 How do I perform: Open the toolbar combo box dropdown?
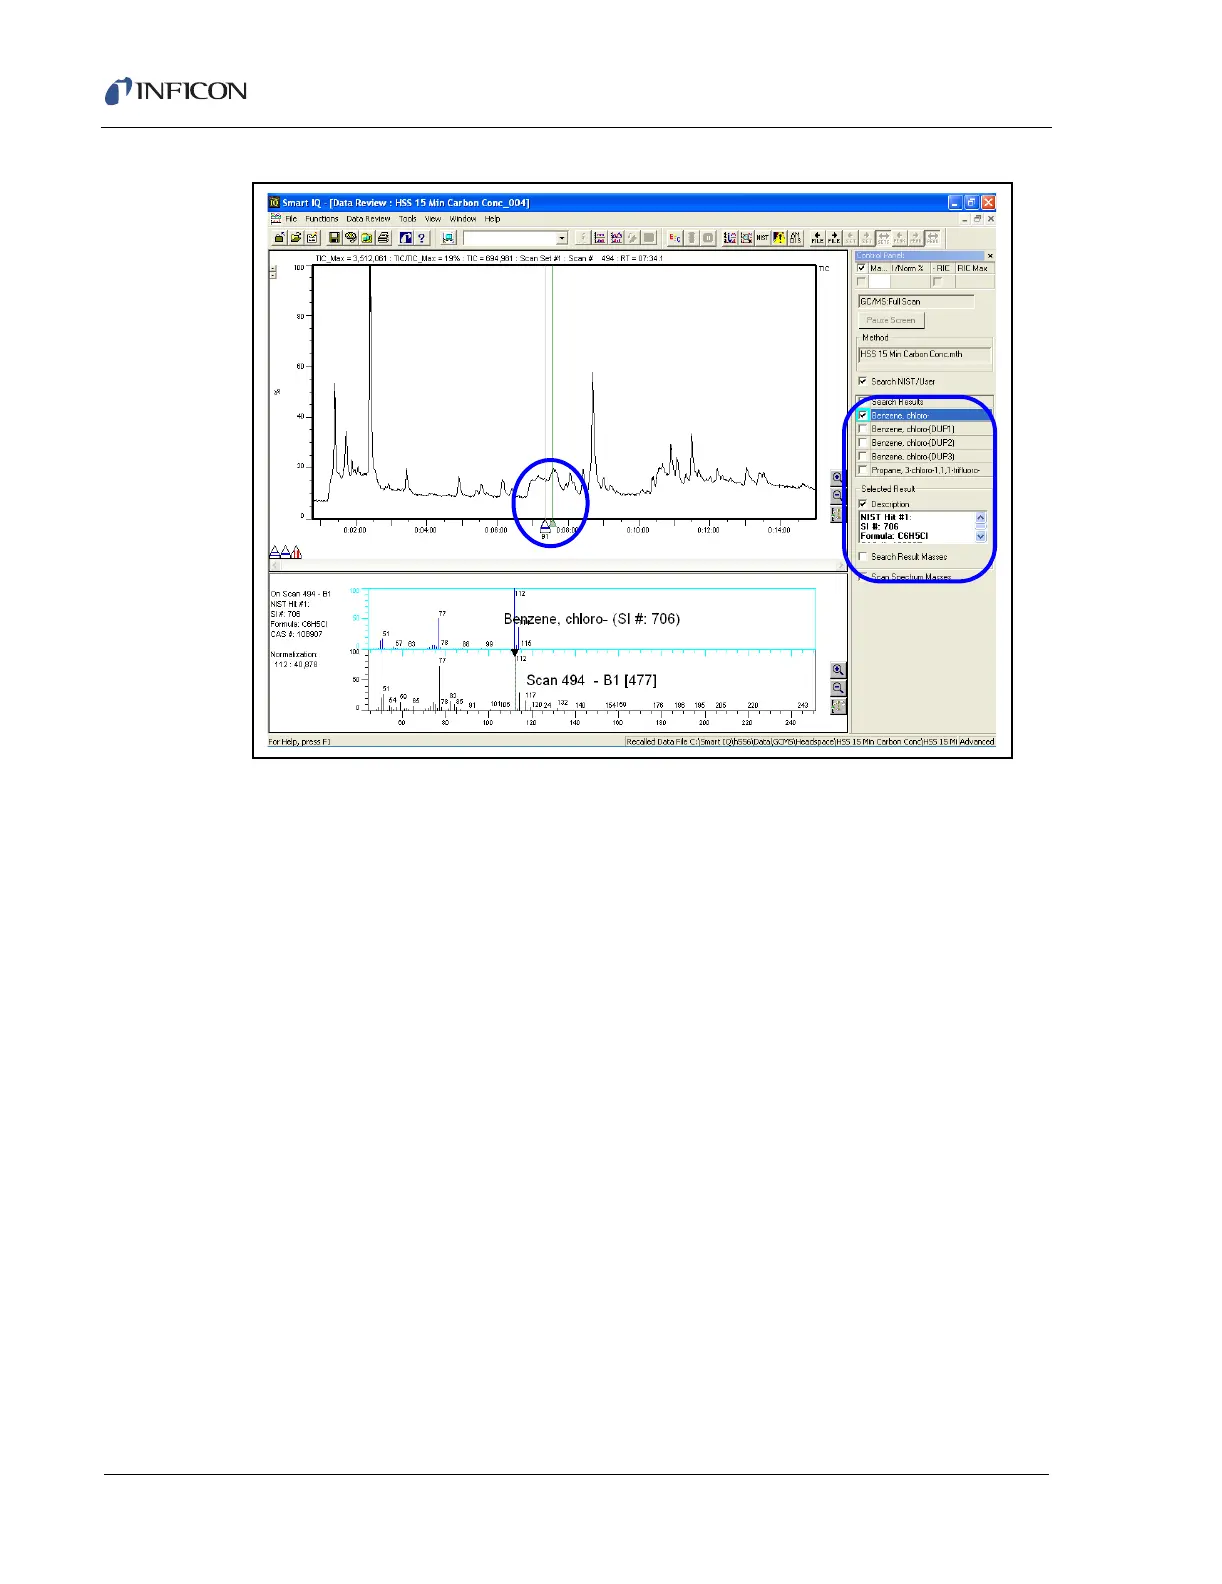coord(561,238)
